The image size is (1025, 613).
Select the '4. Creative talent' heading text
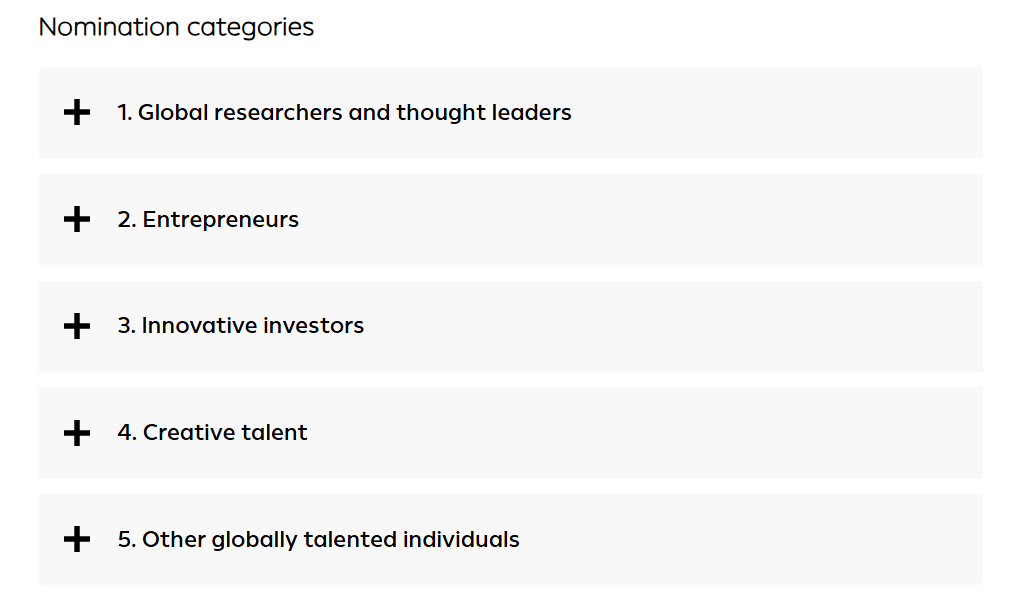coord(212,433)
